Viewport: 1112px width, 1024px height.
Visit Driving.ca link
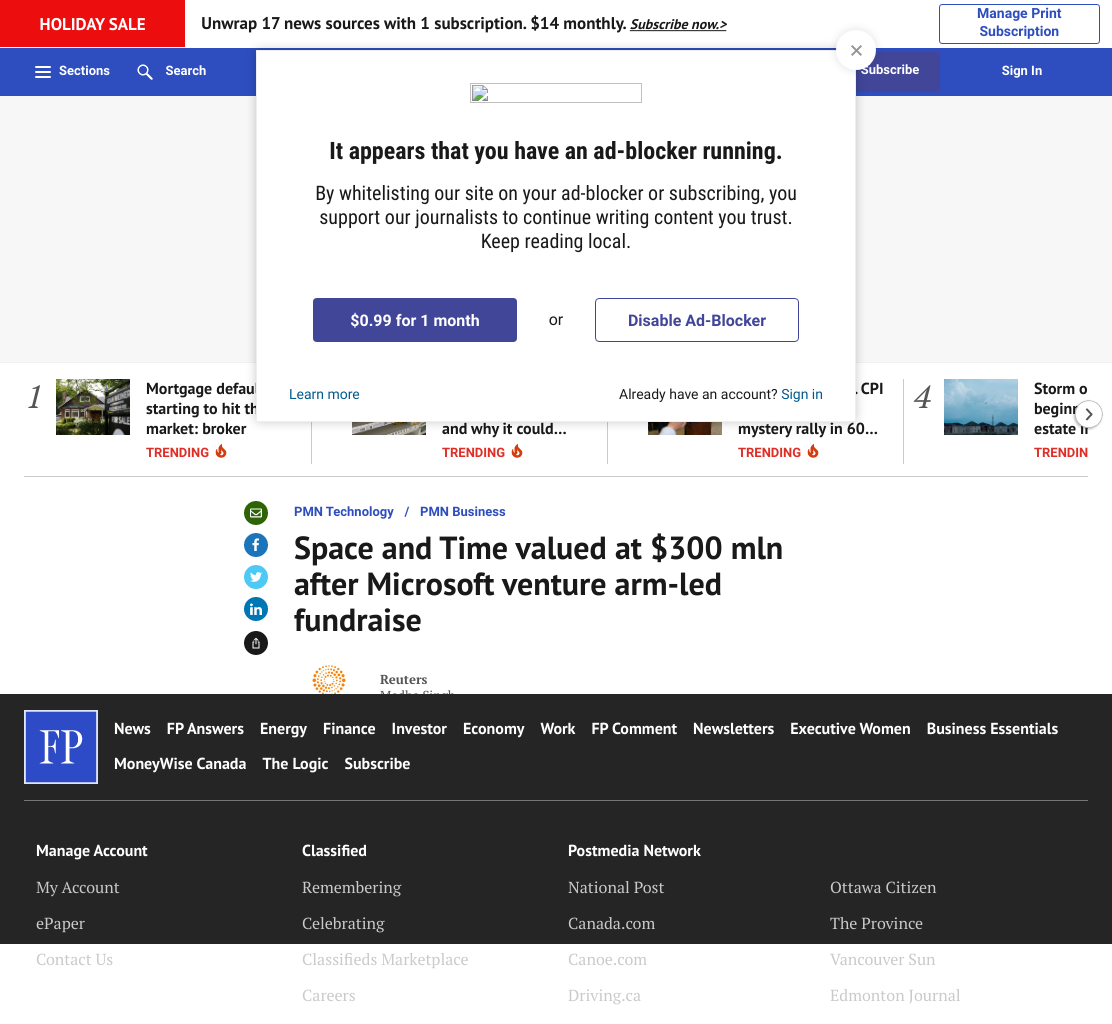click(604, 996)
